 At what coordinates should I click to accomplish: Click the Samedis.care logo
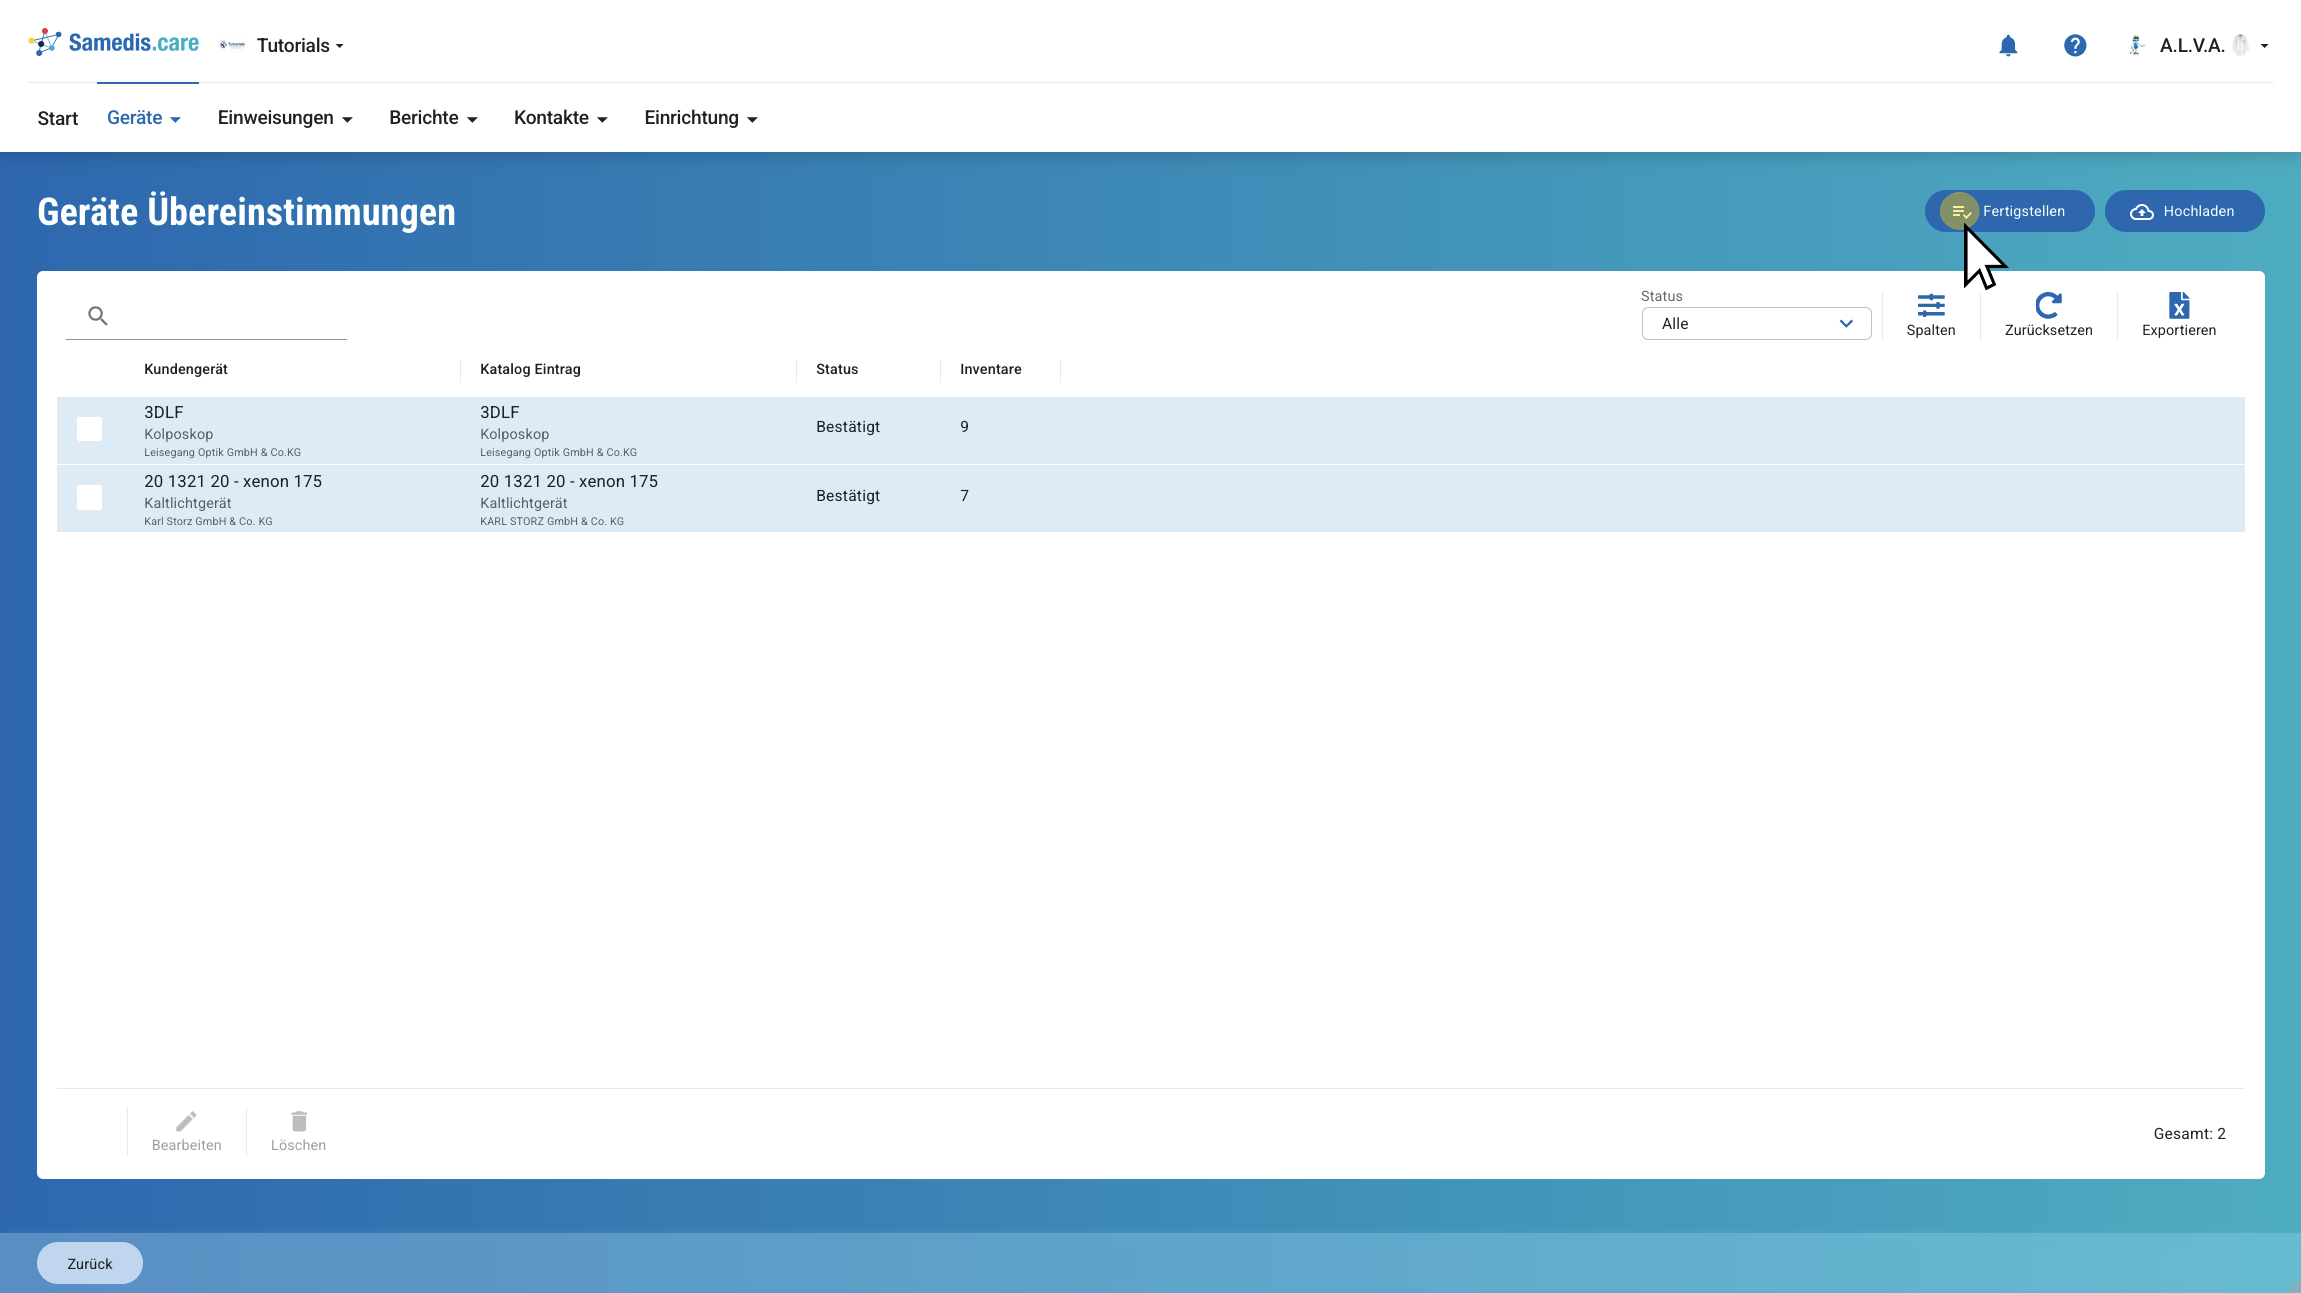pyautogui.click(x=114, y=43)
